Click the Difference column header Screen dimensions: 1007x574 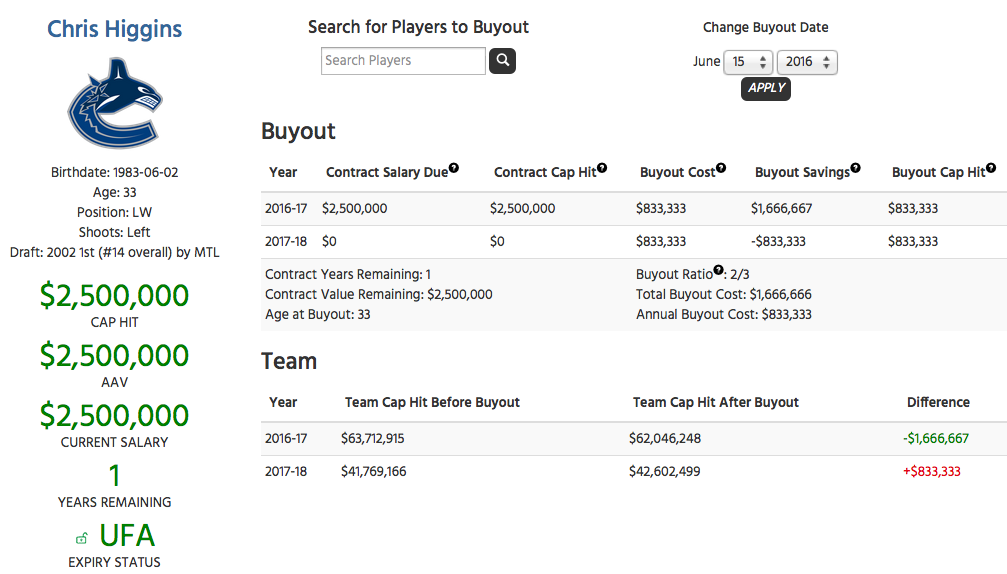click(938, 403)
